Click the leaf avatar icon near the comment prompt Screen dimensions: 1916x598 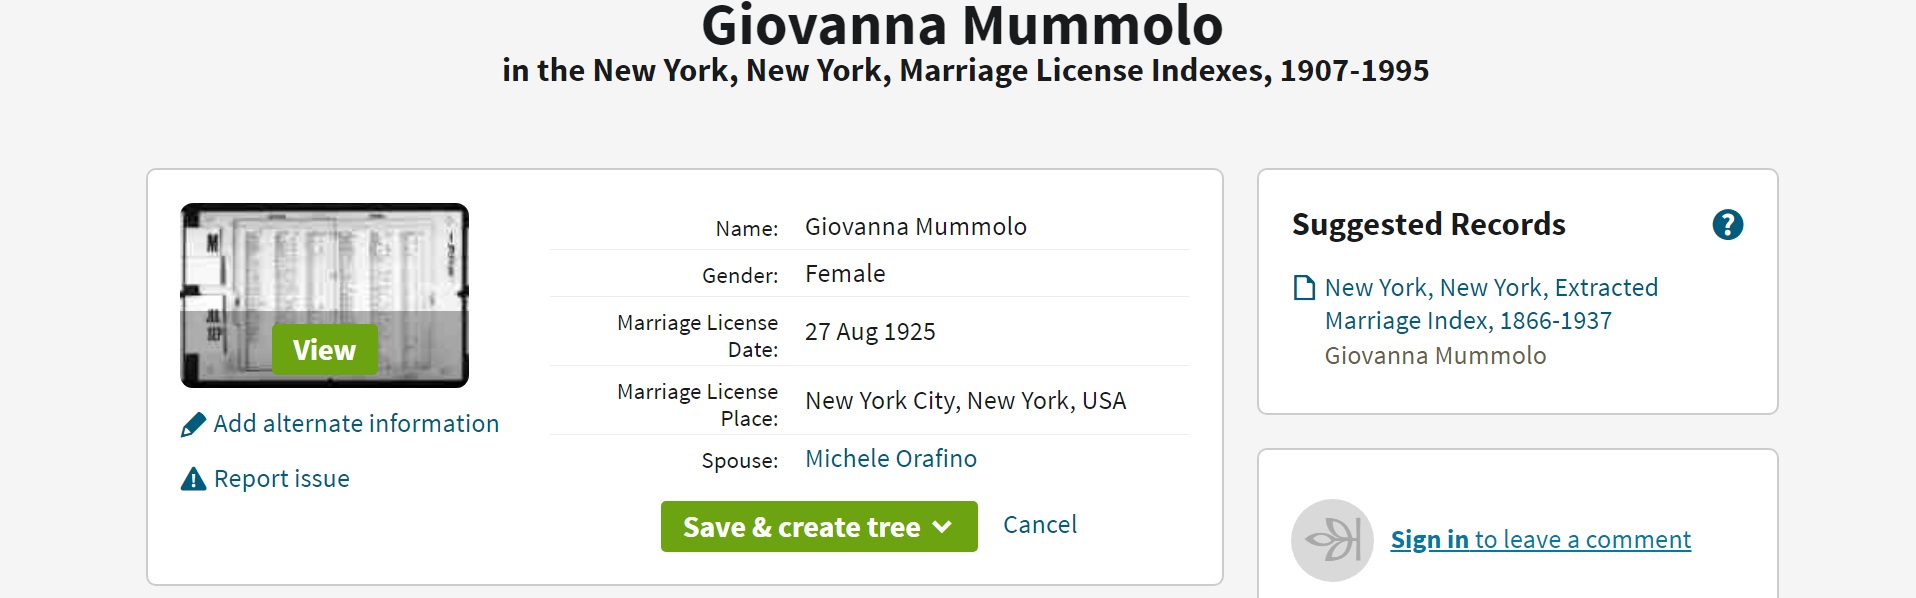[x=1332, y=540]
